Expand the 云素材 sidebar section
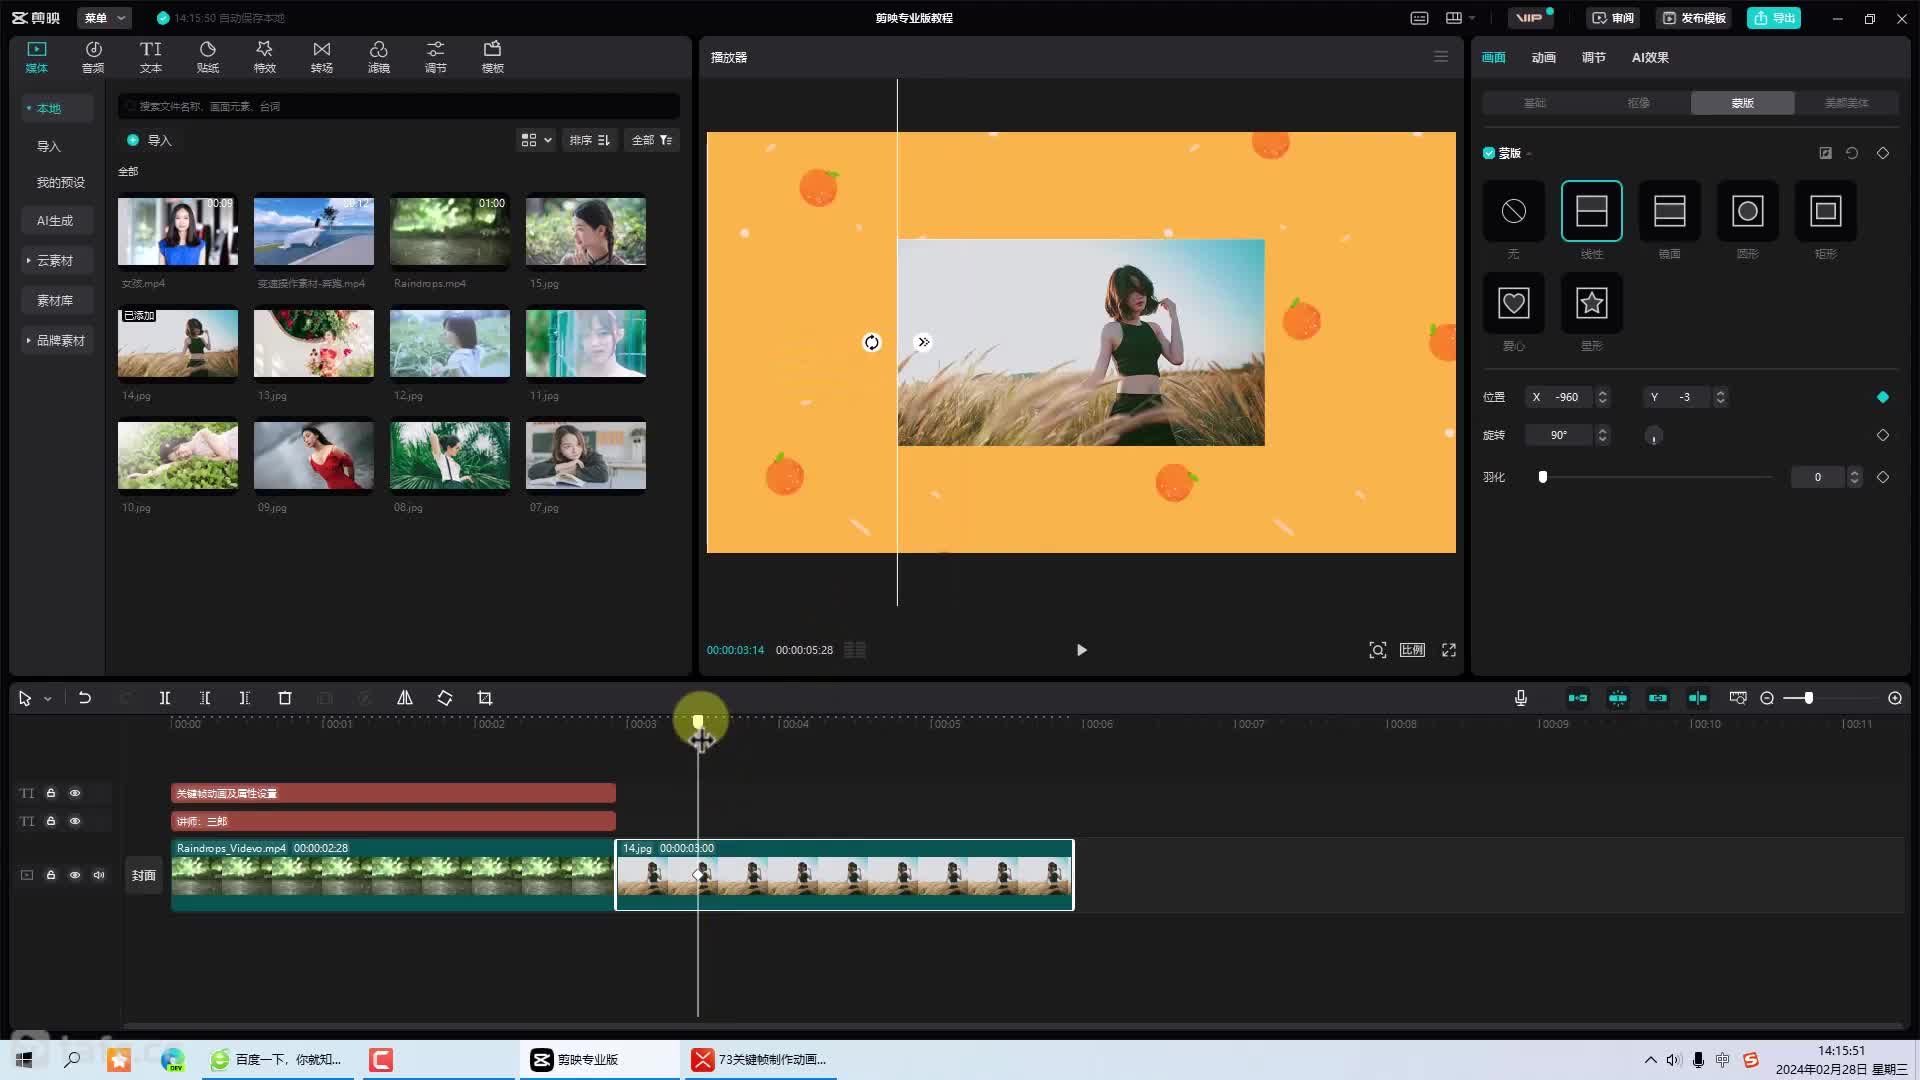This screenshot has height=1080, width=1920. click(57, 260)
